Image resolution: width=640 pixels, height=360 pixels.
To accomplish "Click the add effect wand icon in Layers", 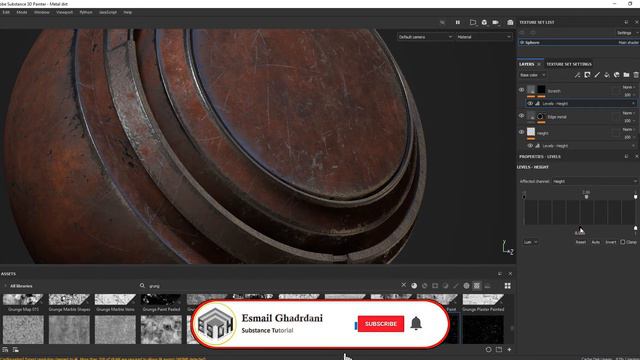I will pyautogui.click(x=577, y=75).
